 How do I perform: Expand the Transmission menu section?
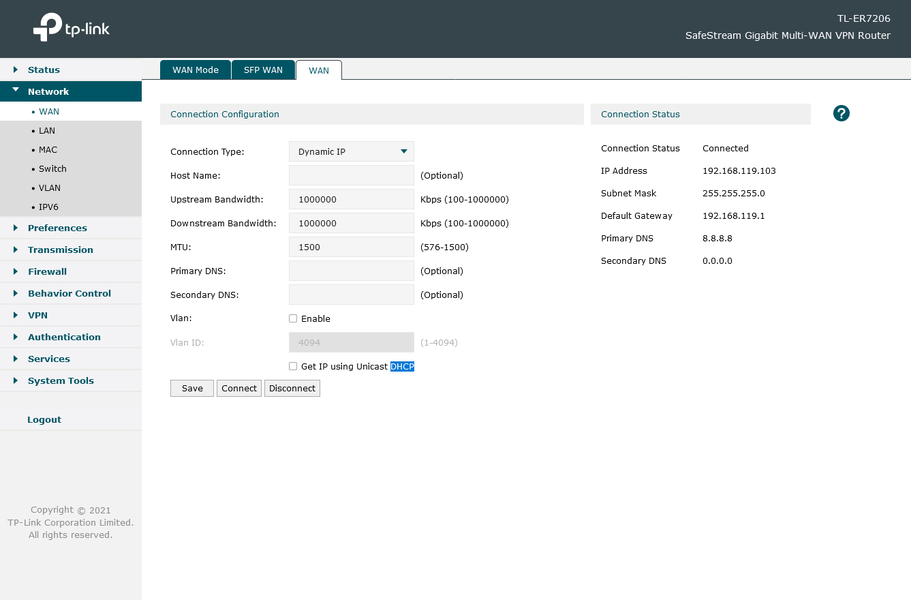point(71,250)
